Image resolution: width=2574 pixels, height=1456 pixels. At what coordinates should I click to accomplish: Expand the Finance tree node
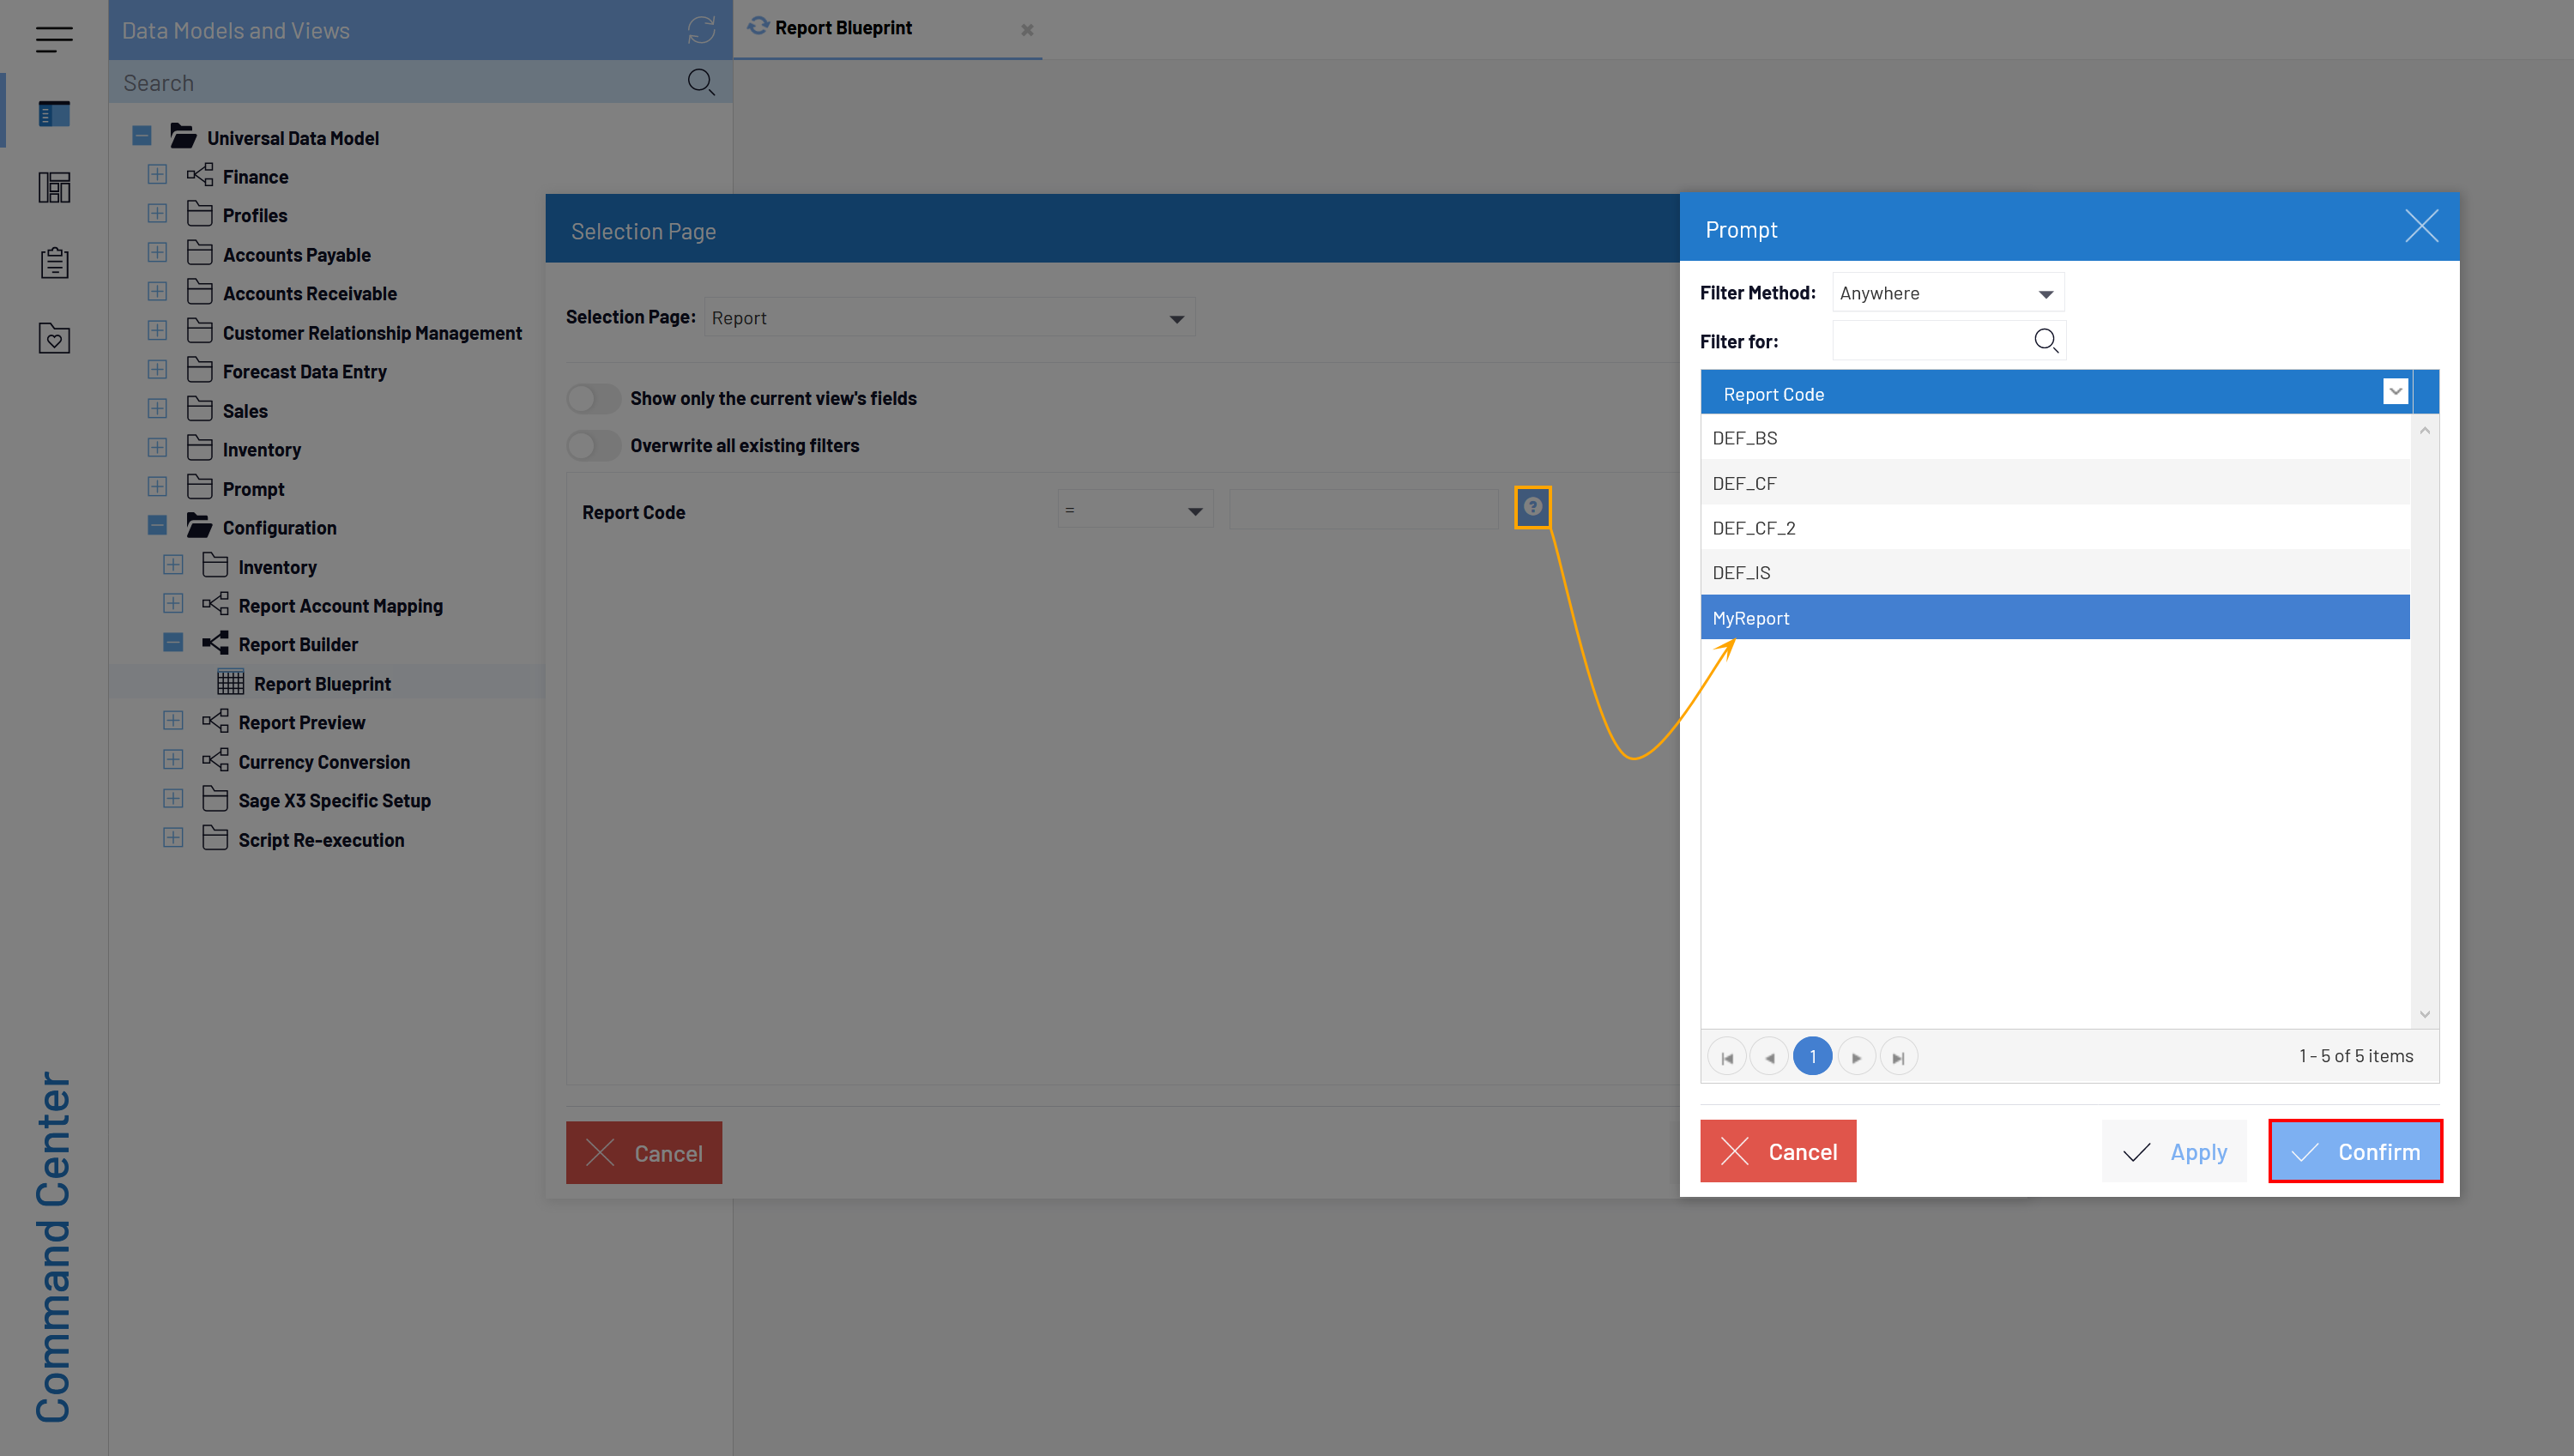(x=157, y=175)
